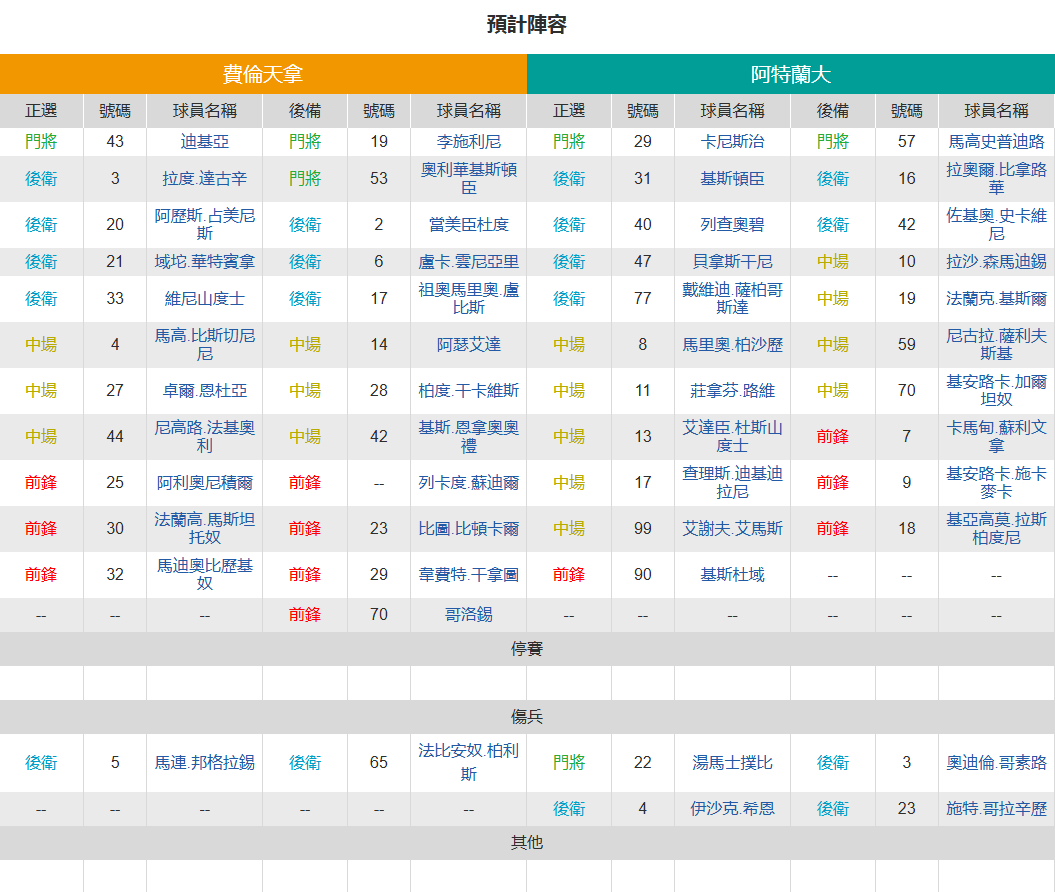
Task: Click forward 馬迪奧比歷基奴
Action: pos(205,574)
